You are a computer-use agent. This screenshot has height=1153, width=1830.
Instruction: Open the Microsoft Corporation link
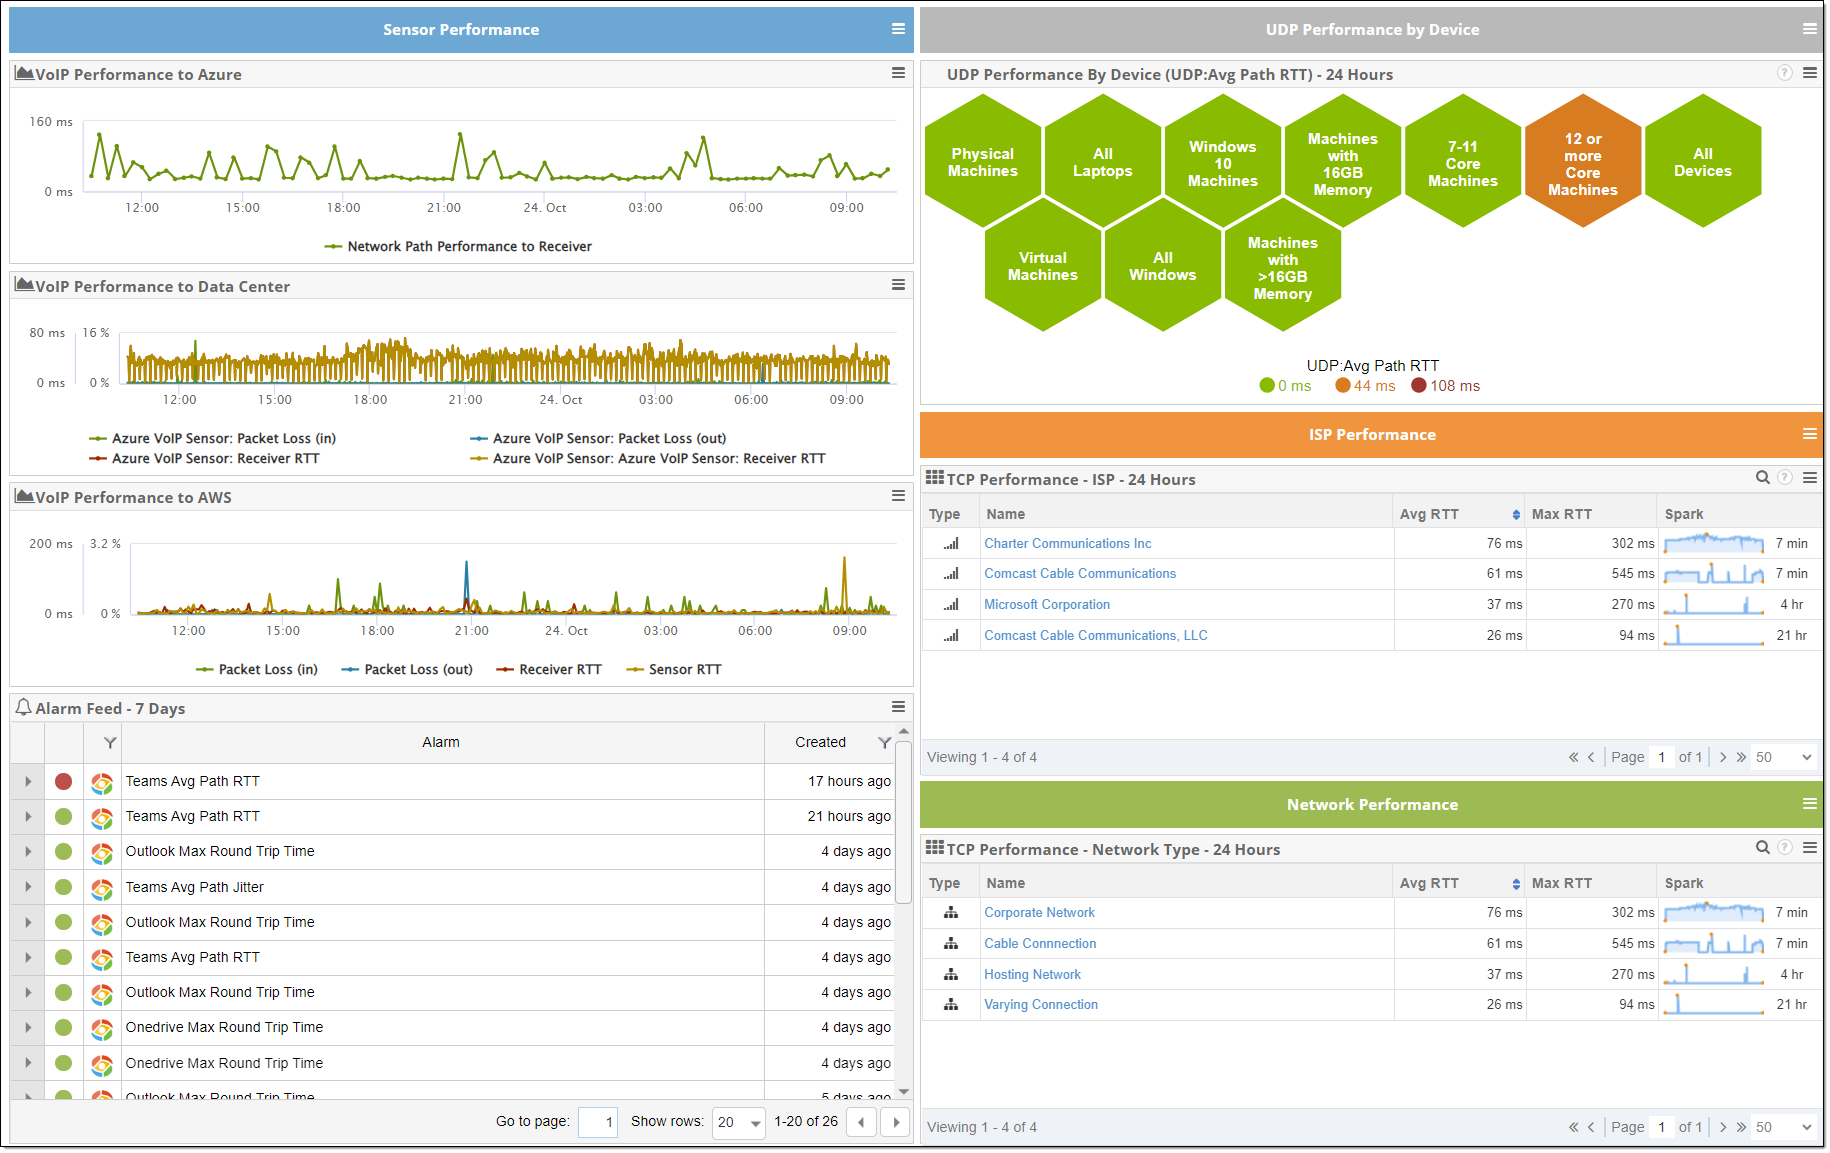click(x=1047, y=604)
